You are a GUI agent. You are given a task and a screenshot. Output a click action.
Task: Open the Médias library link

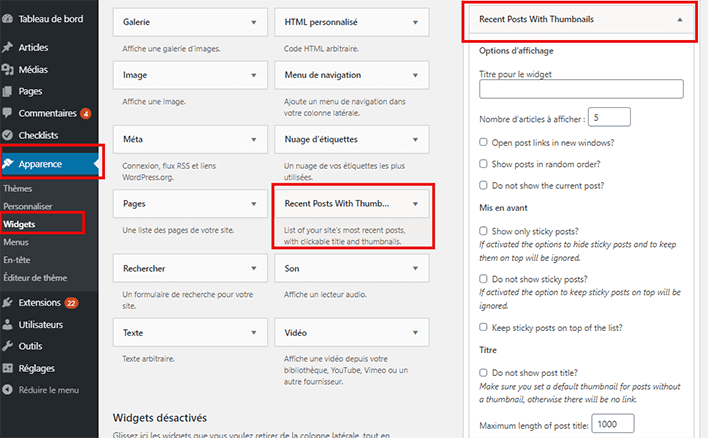click(33, 69)
